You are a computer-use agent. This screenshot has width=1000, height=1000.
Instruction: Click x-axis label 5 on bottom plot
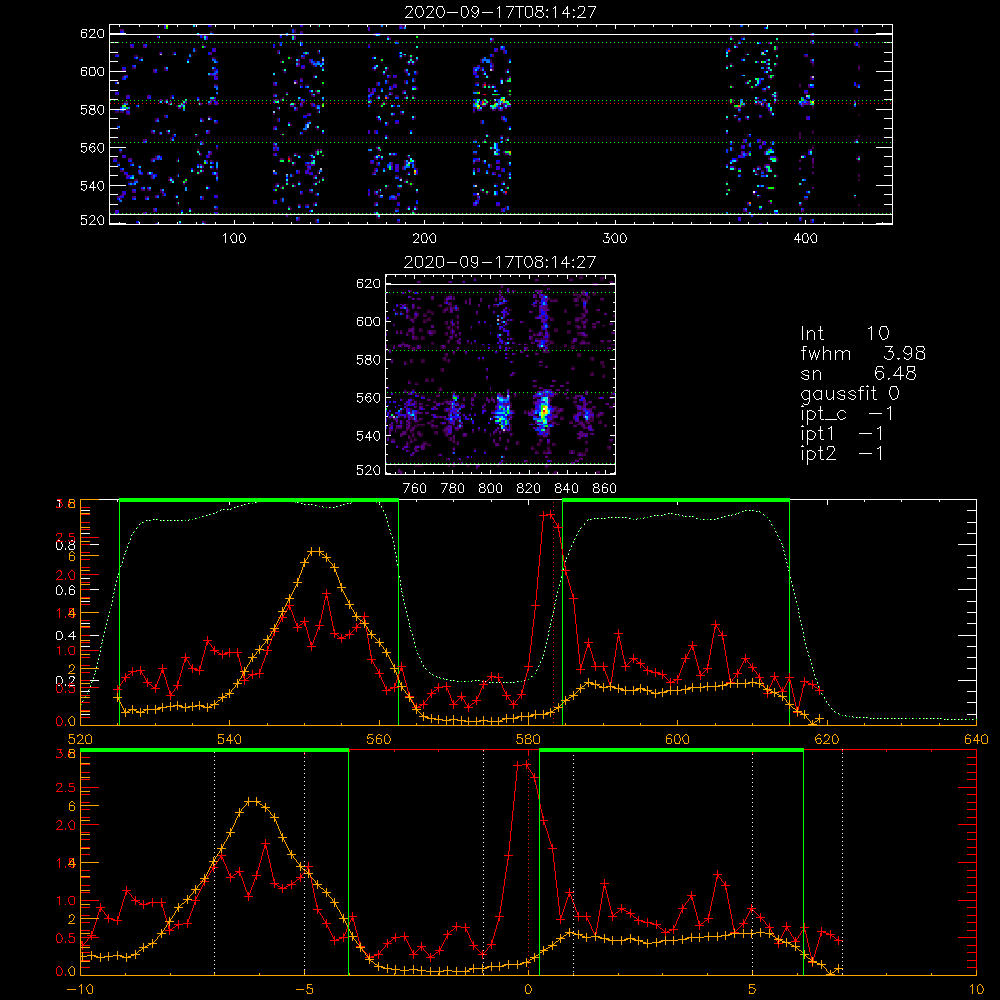pos(753,990)
